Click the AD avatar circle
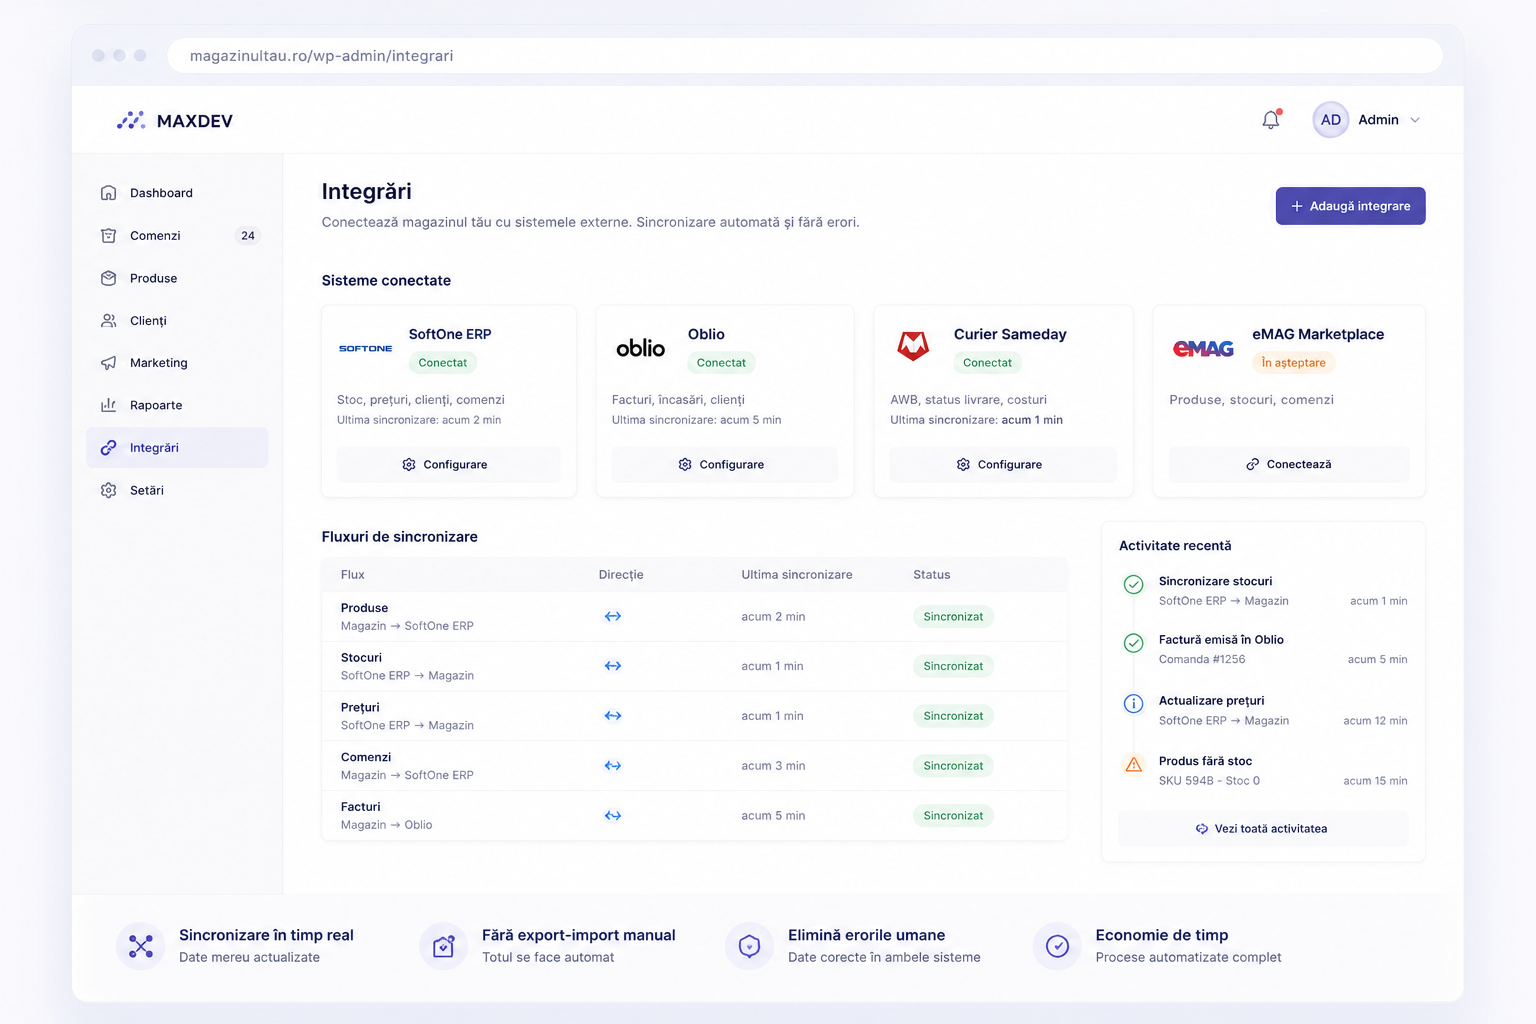The width and height of the screenshot is (1536, 1024). point(1331,120)
